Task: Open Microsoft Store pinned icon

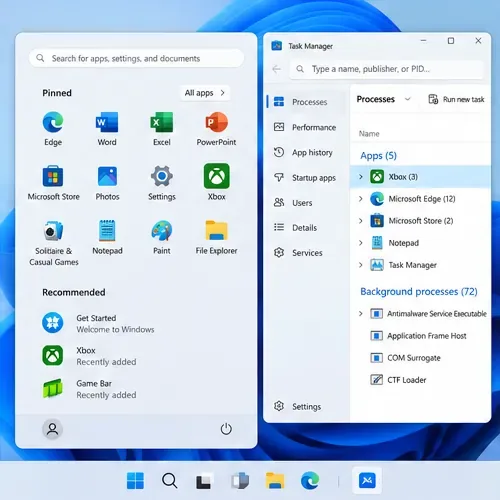Action: pos(53,183)
